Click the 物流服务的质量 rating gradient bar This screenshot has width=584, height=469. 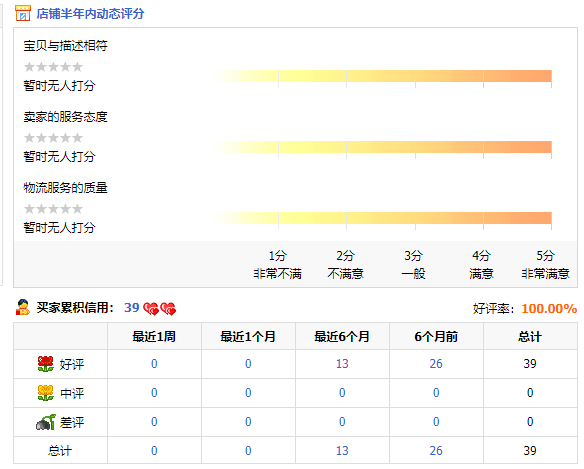point(381,218)
